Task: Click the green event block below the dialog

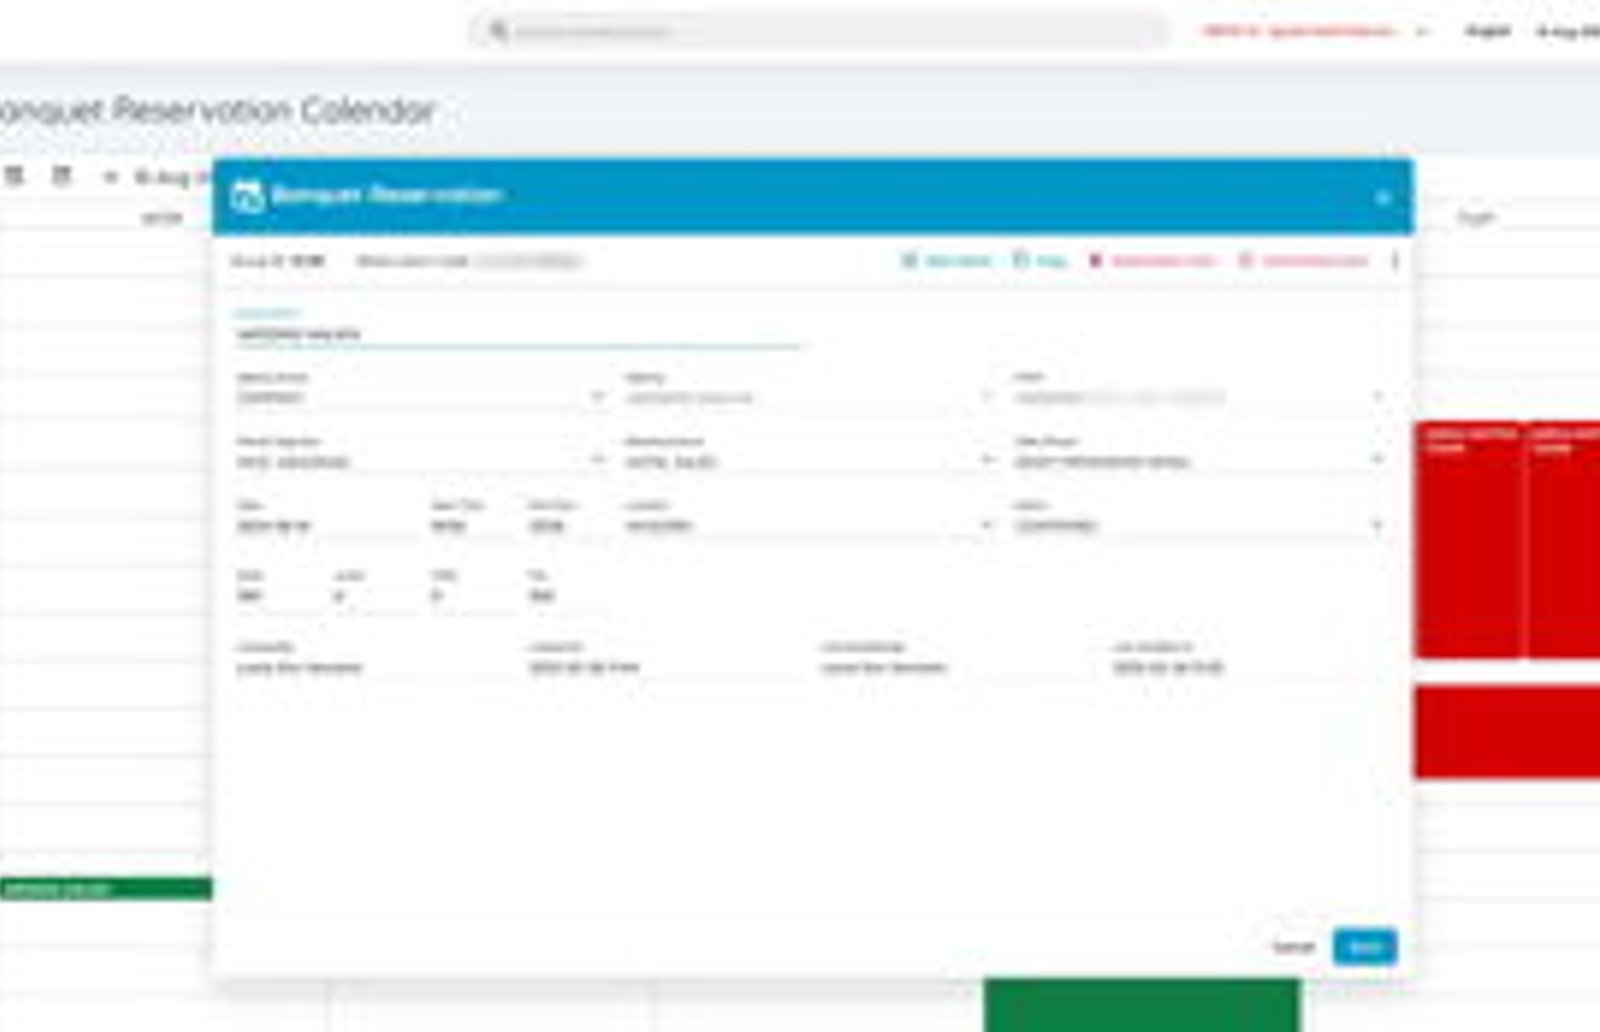Action: coord(1141,1004)
